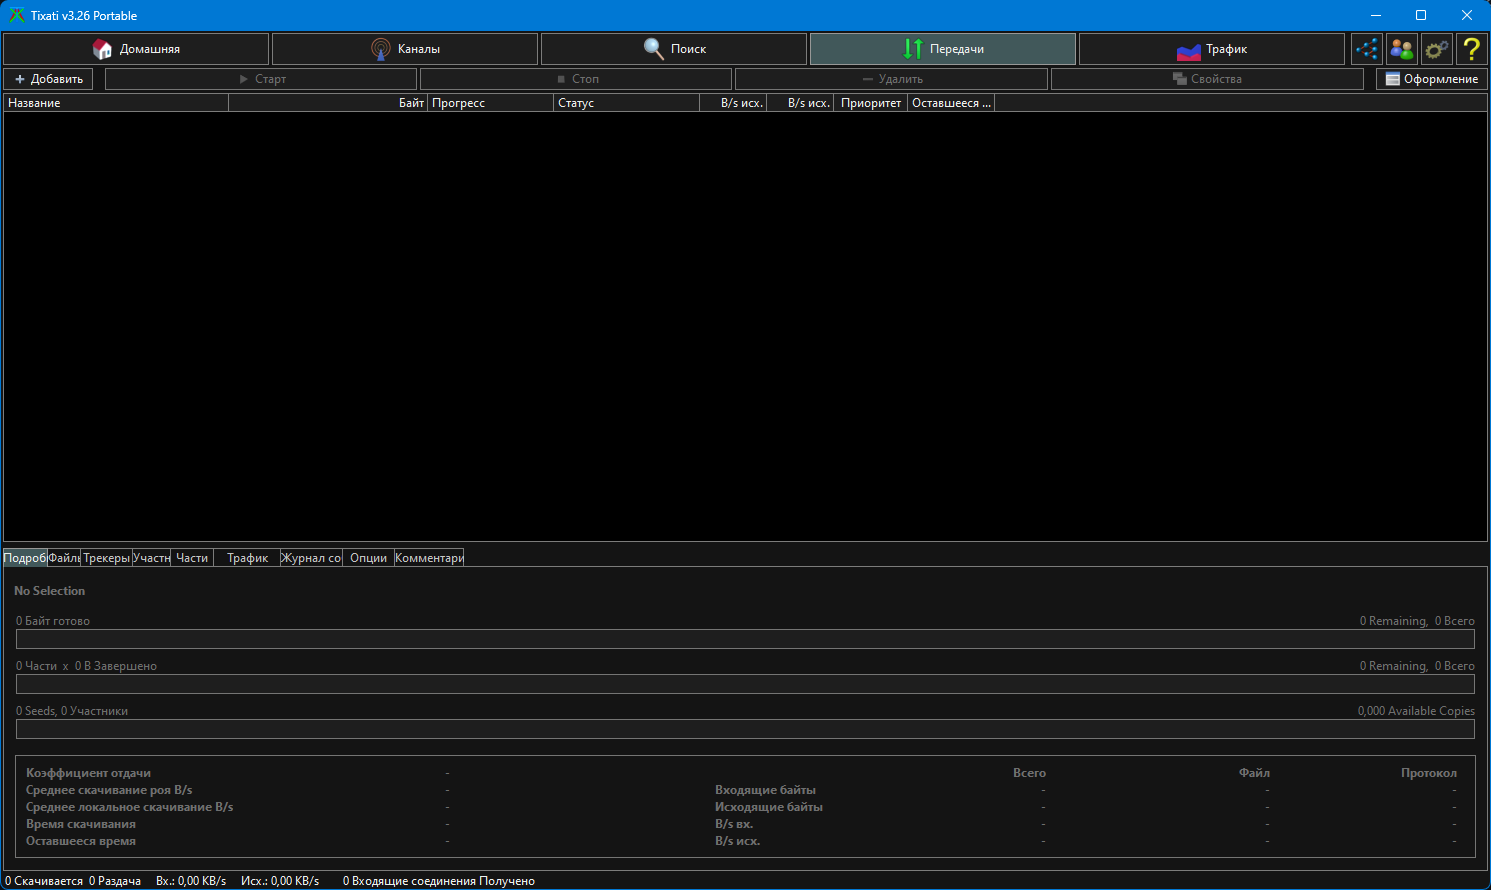Select the Комментарии tab
This screenshot has height=890, width=1491.
click(x=429, y=558)
